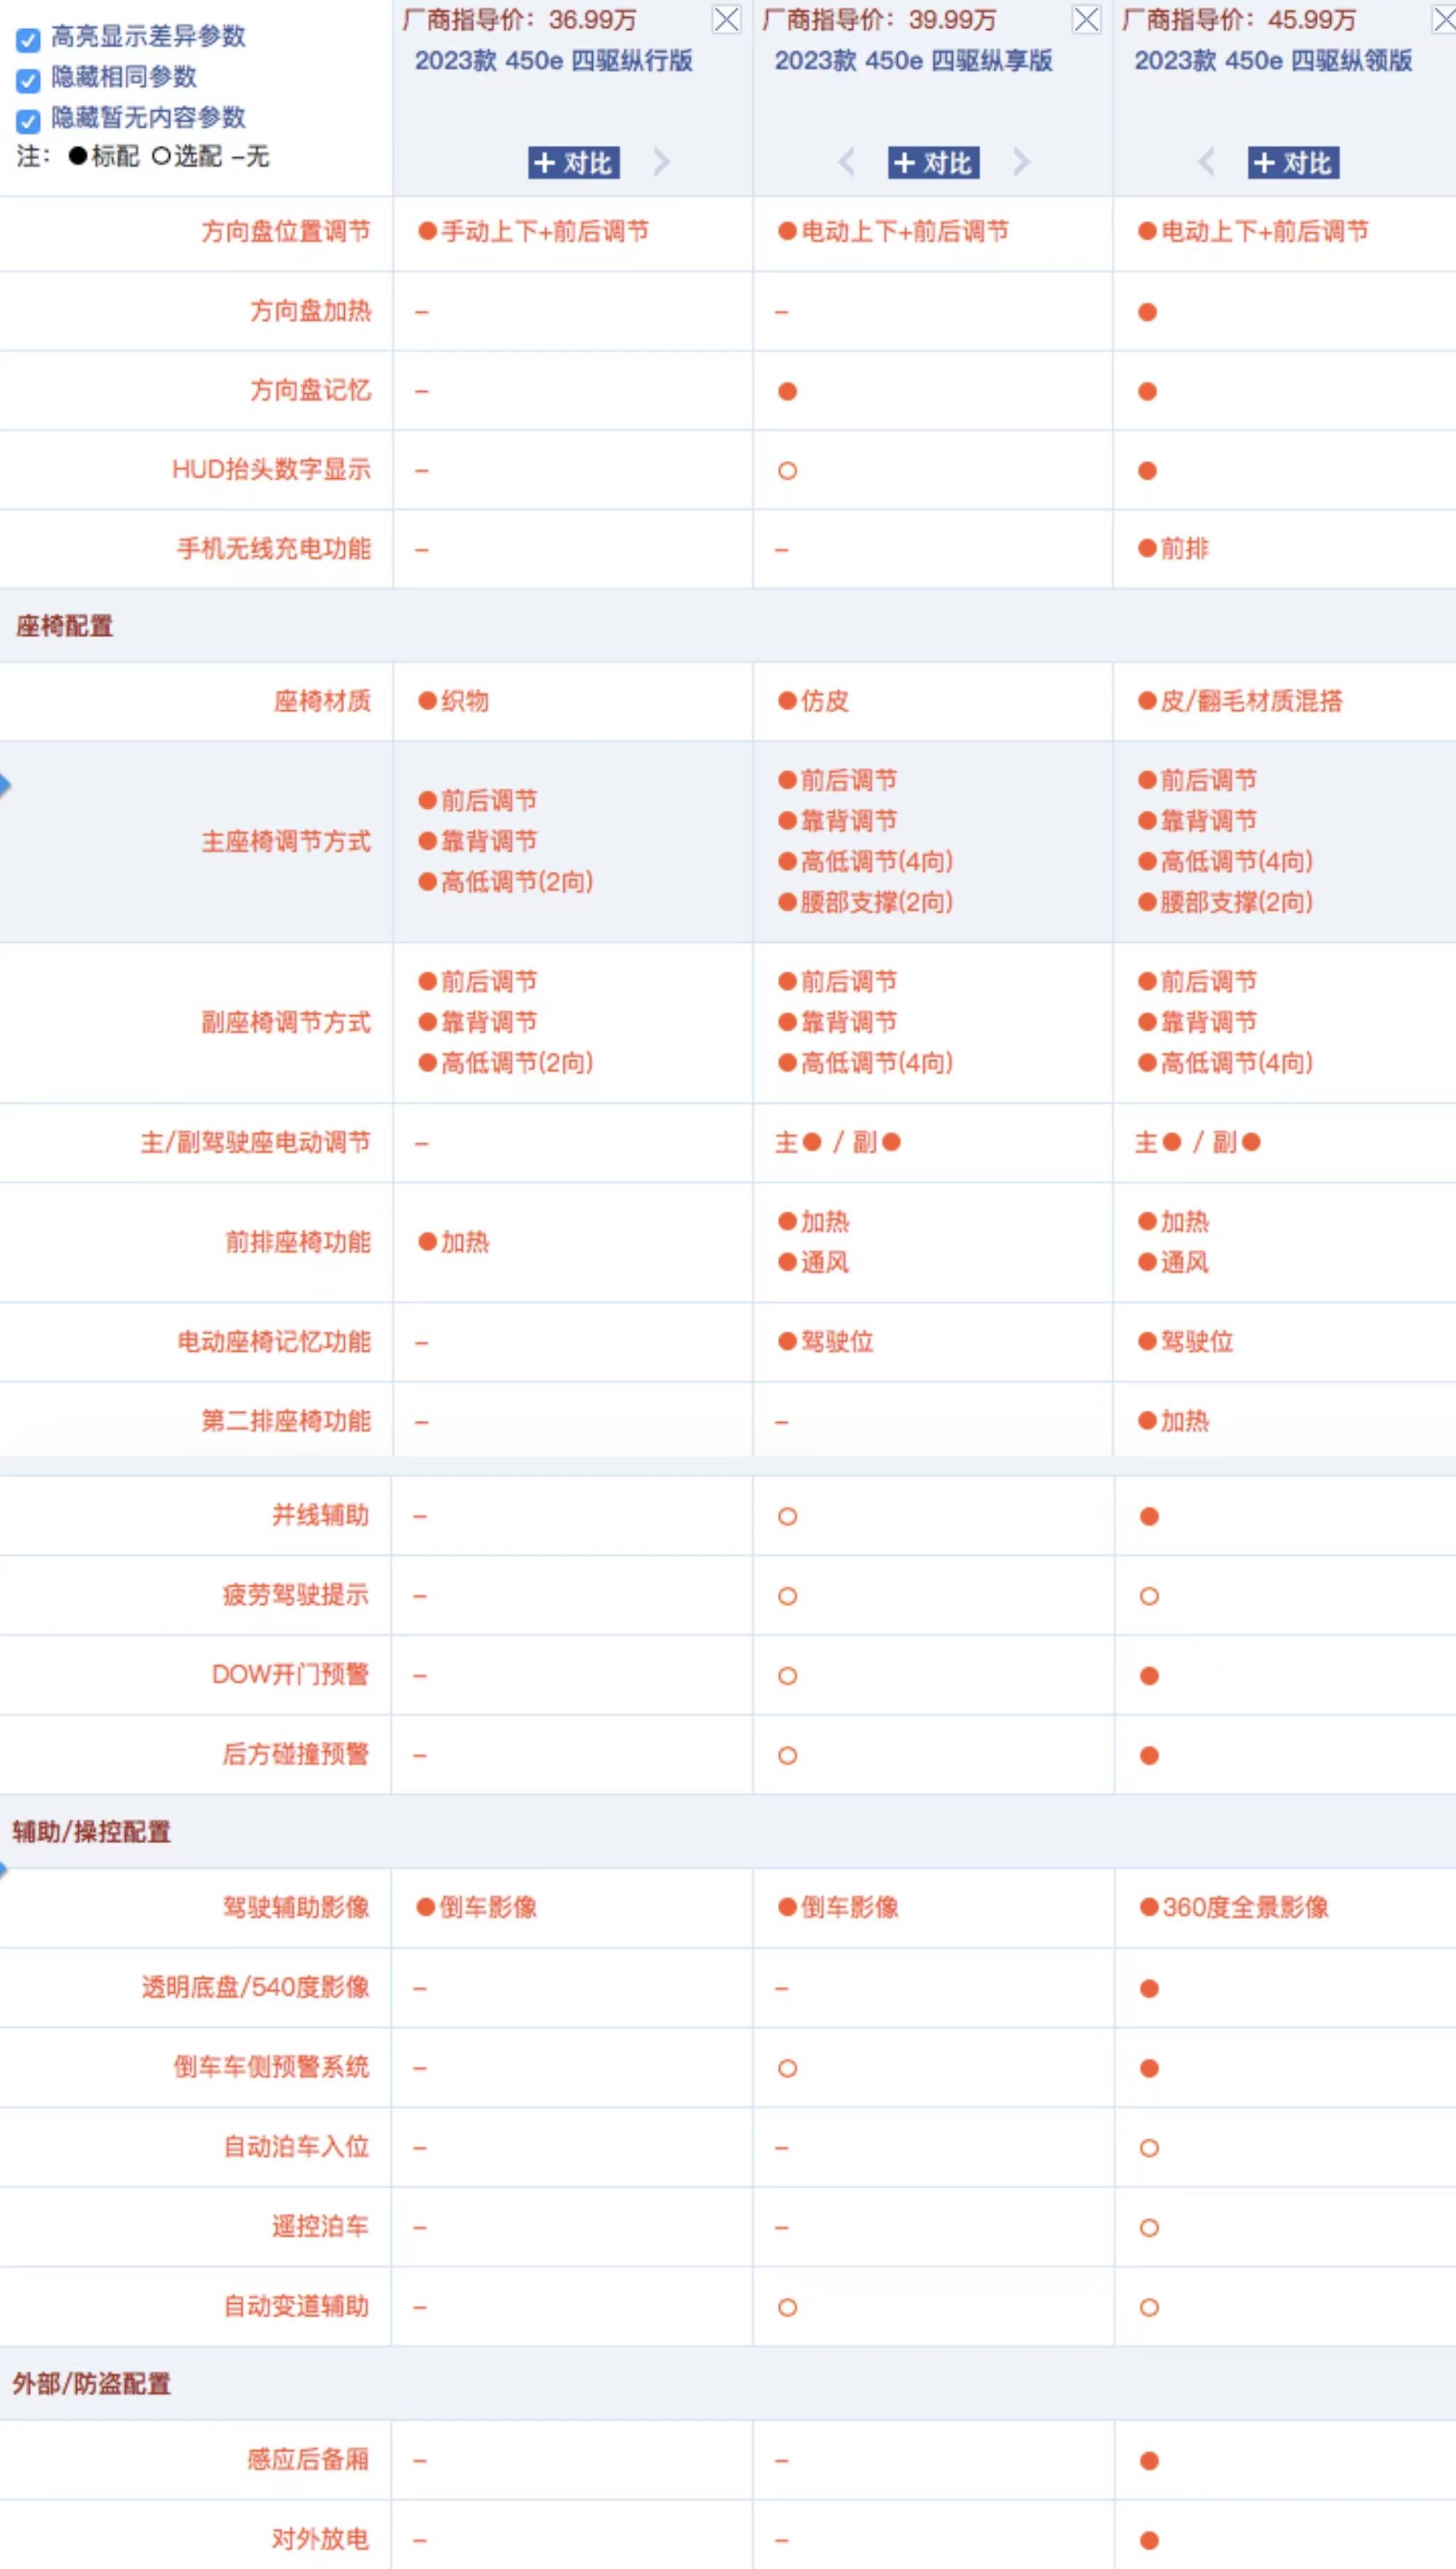This screenshot has height=2569, width=1456.
Task: Click the 外部/防盗配置 section header
Action: pyautogui.click(x=92, y=2384)
